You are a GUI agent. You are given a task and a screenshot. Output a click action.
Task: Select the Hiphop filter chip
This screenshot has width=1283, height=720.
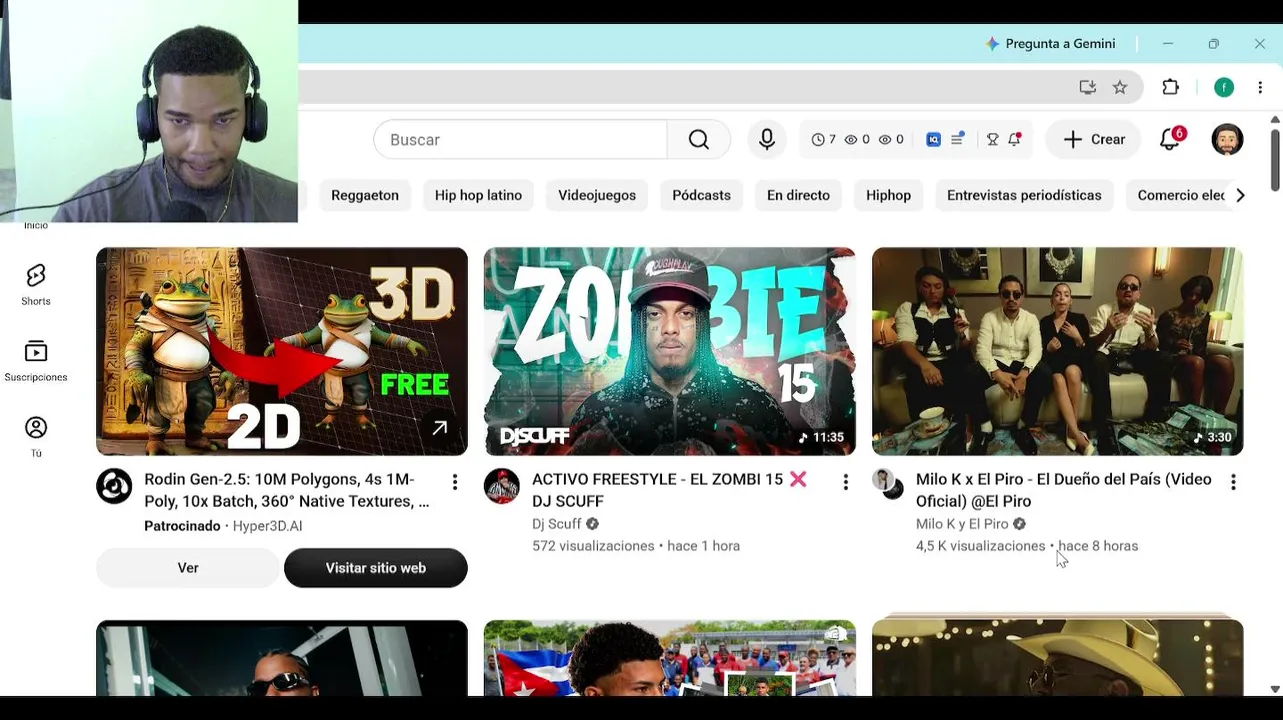888,195
